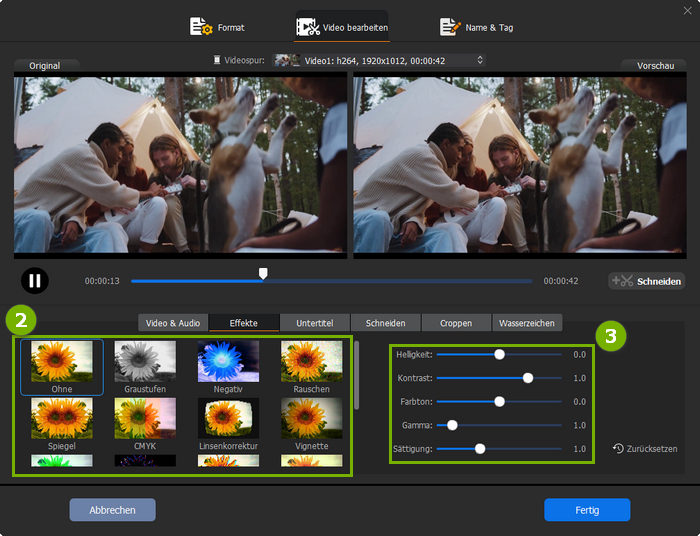Switch to Video & Audio tab
Screen dimensions: 700x536
[173, 323]
